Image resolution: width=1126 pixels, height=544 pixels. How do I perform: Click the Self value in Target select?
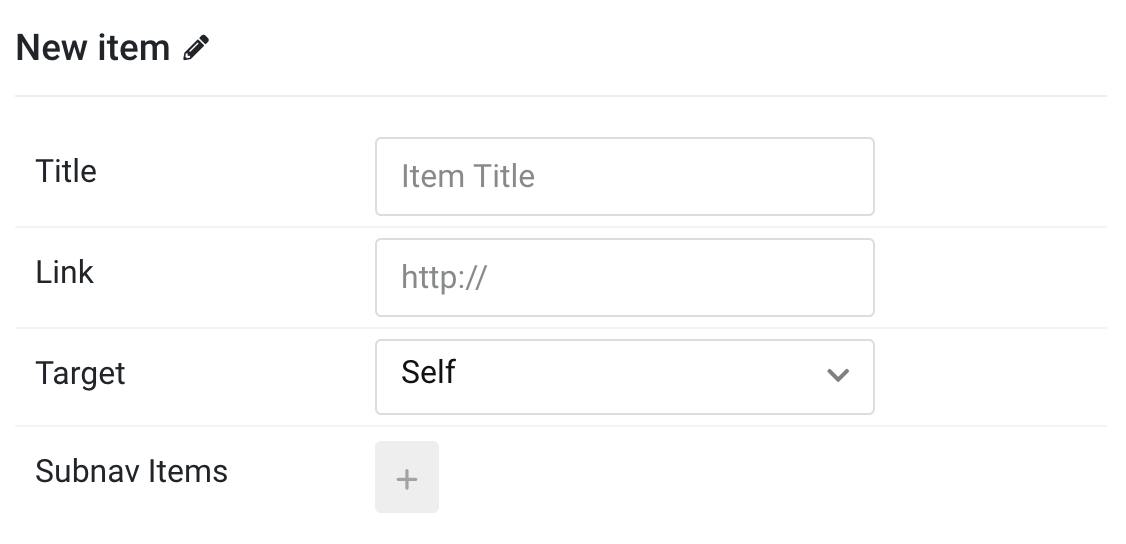428,372
